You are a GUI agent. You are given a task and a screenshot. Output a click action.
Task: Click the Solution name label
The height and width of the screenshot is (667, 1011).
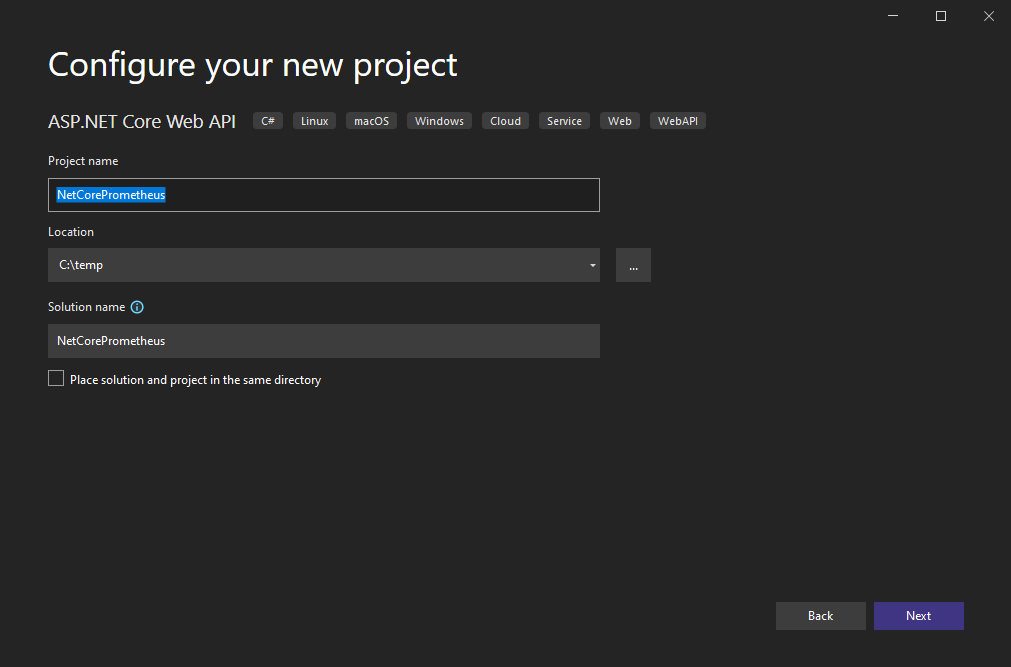[86, 307]
